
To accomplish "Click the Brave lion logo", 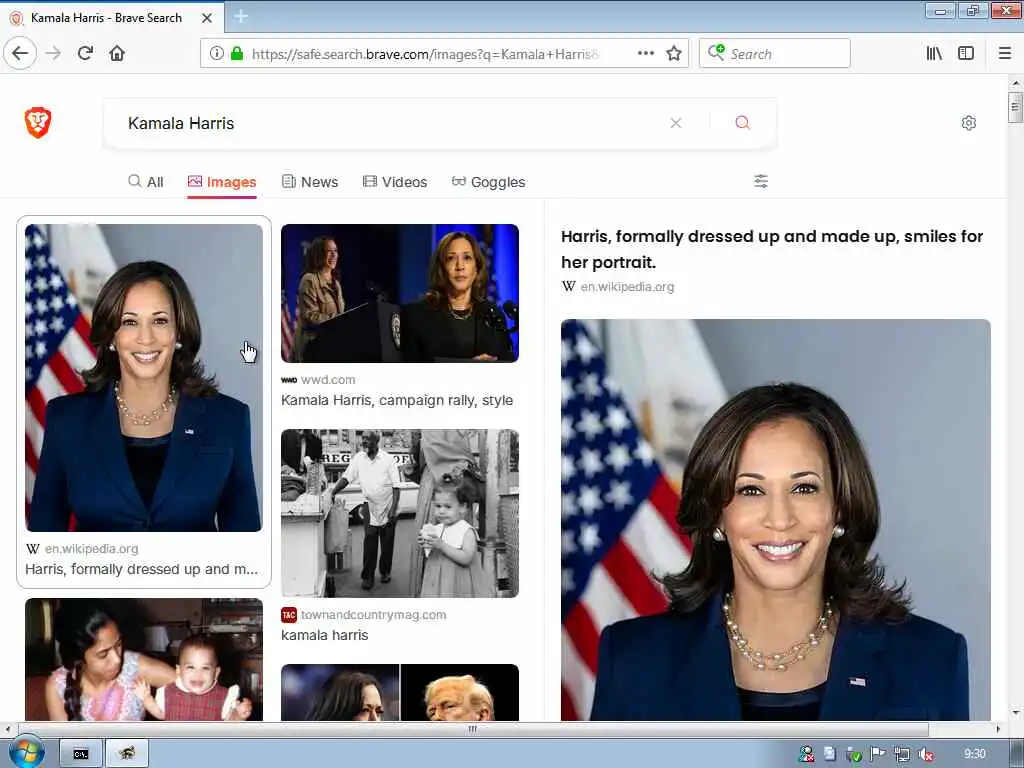I will [x=38, y=123].
